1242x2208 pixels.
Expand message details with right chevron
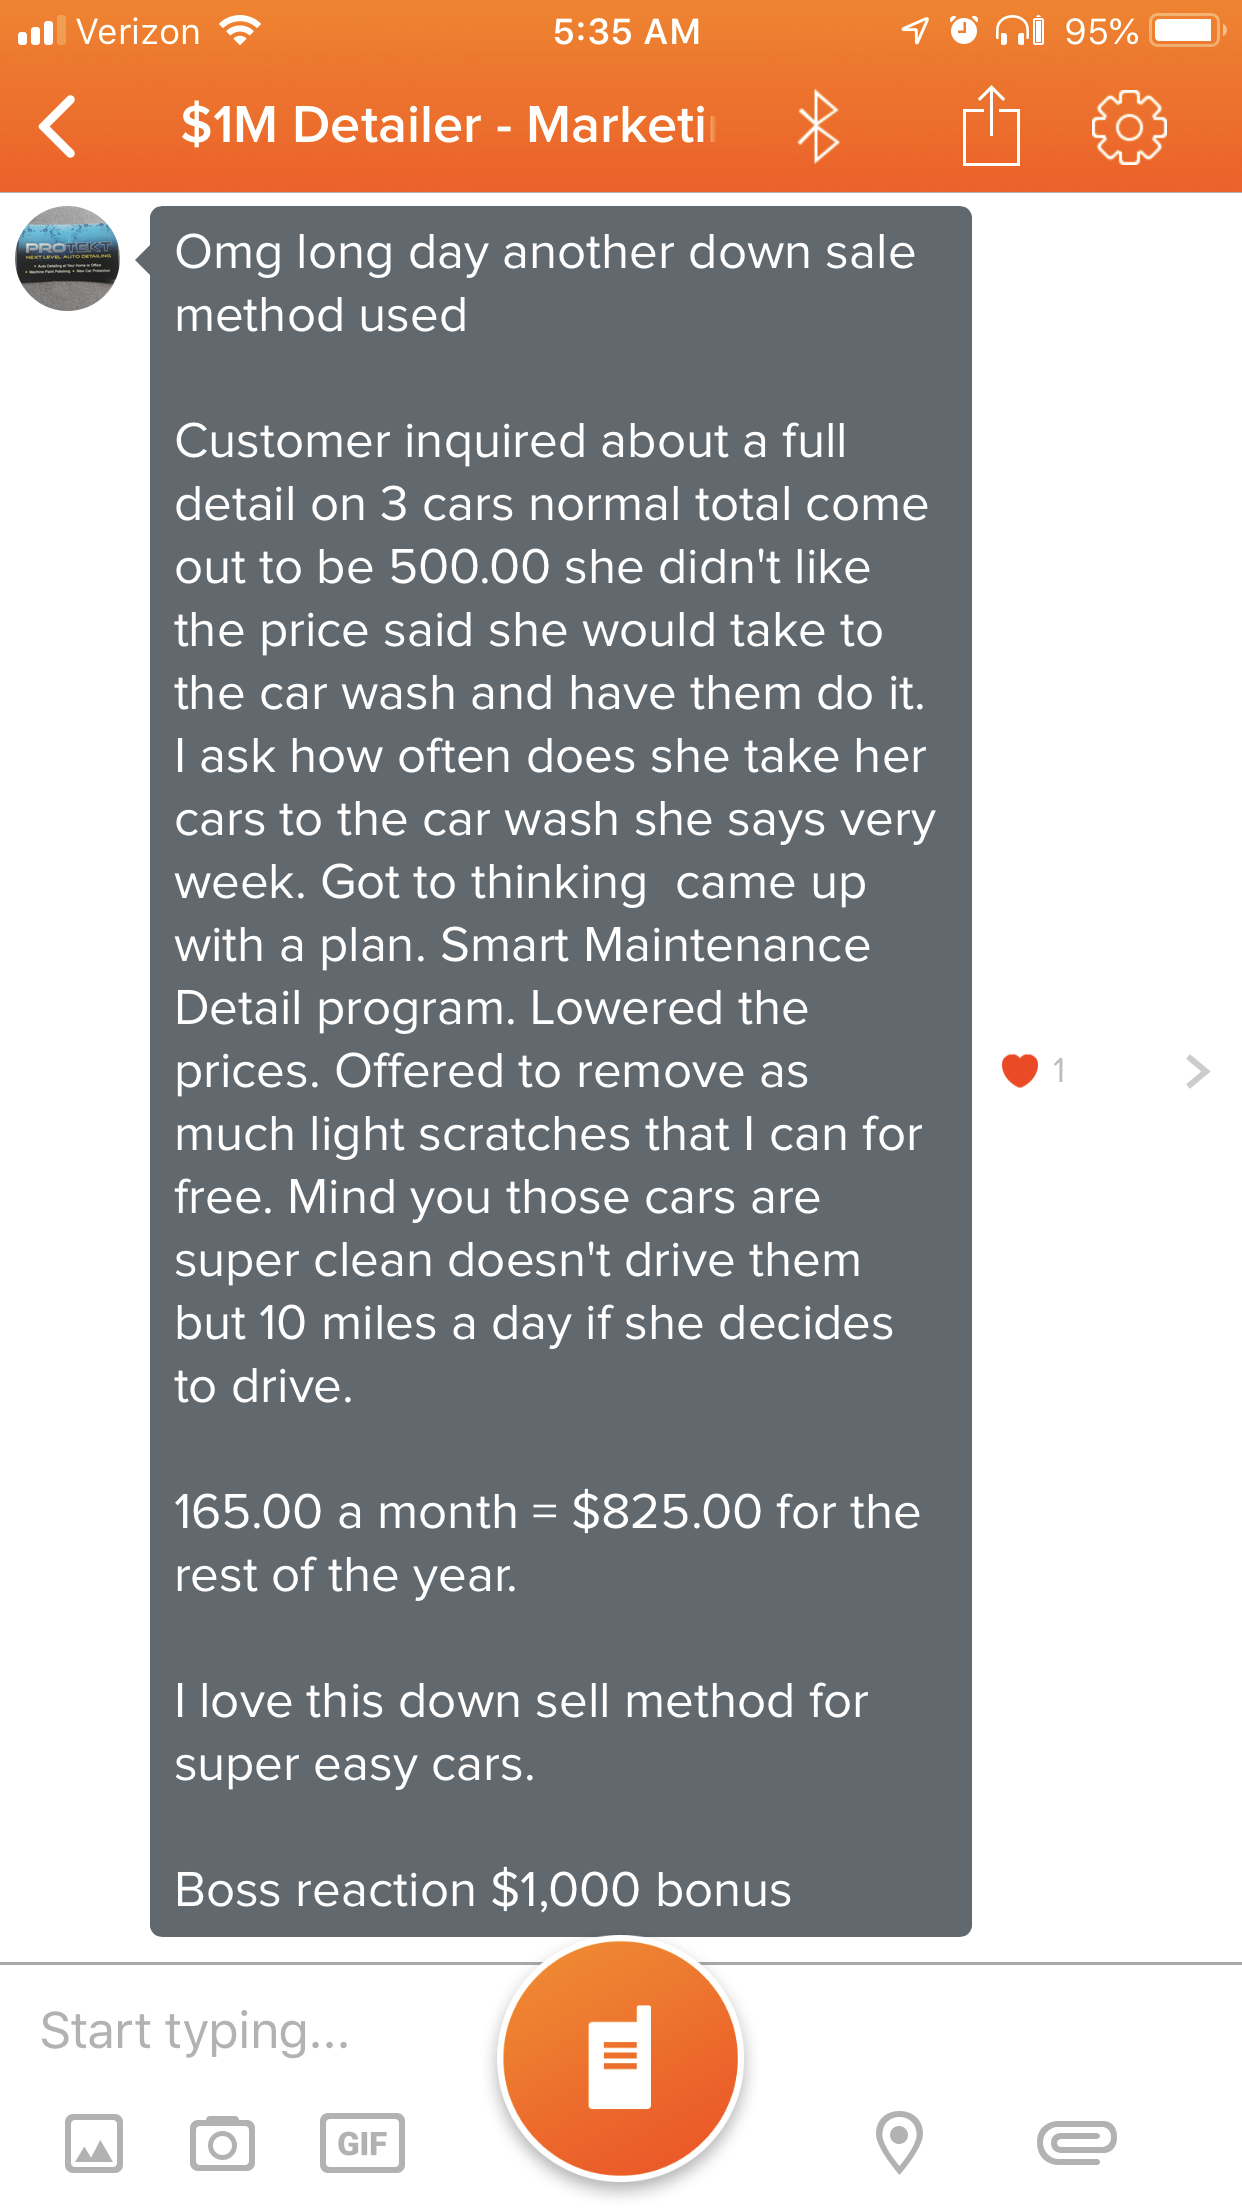[x=1196, y=1071]
